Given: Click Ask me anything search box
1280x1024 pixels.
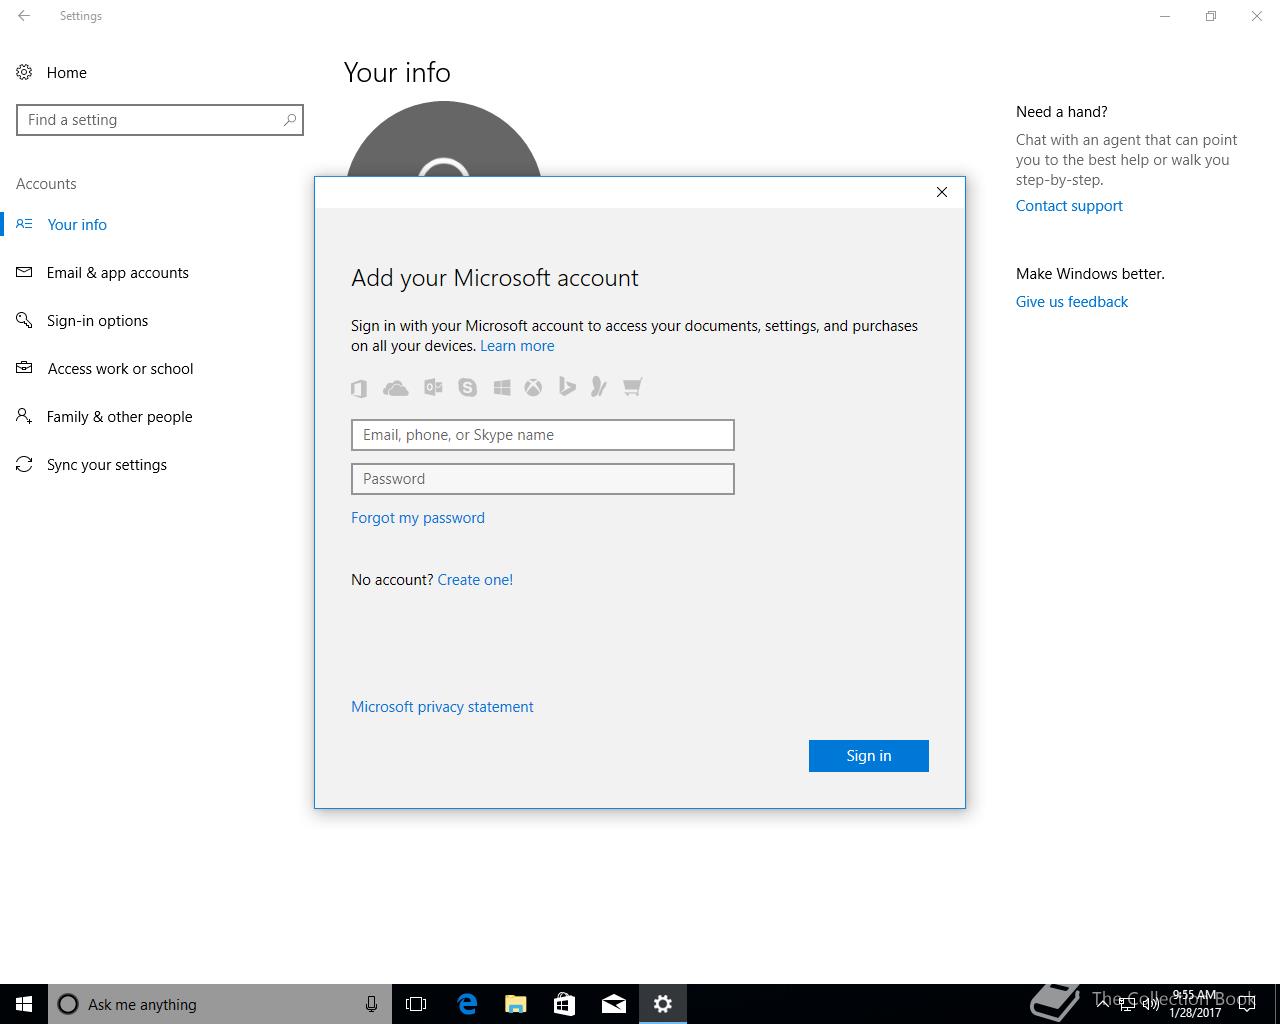Looking at the screenshot, I should pos(220,1004).
